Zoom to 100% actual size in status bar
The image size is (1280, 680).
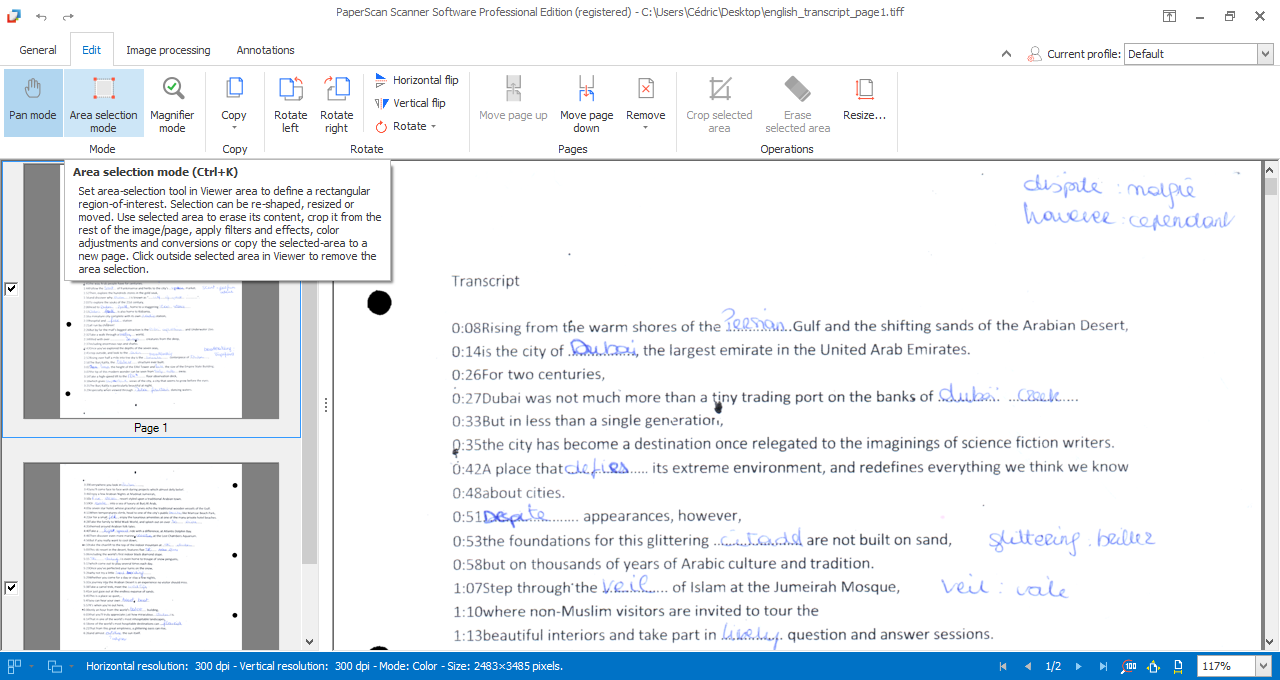pos(1129,666)
